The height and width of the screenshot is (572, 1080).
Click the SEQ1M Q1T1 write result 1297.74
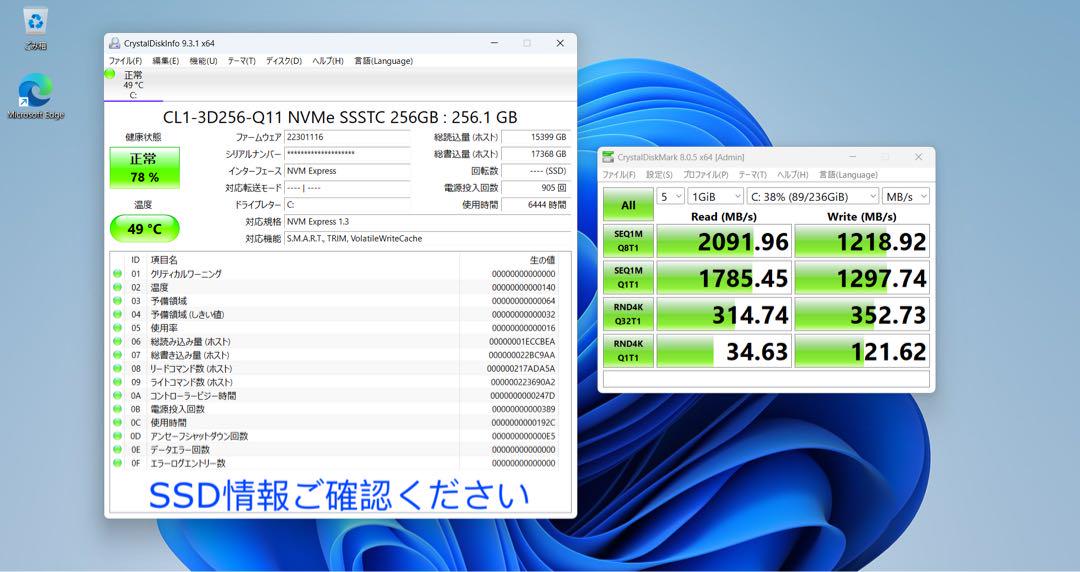click(862, 278)
